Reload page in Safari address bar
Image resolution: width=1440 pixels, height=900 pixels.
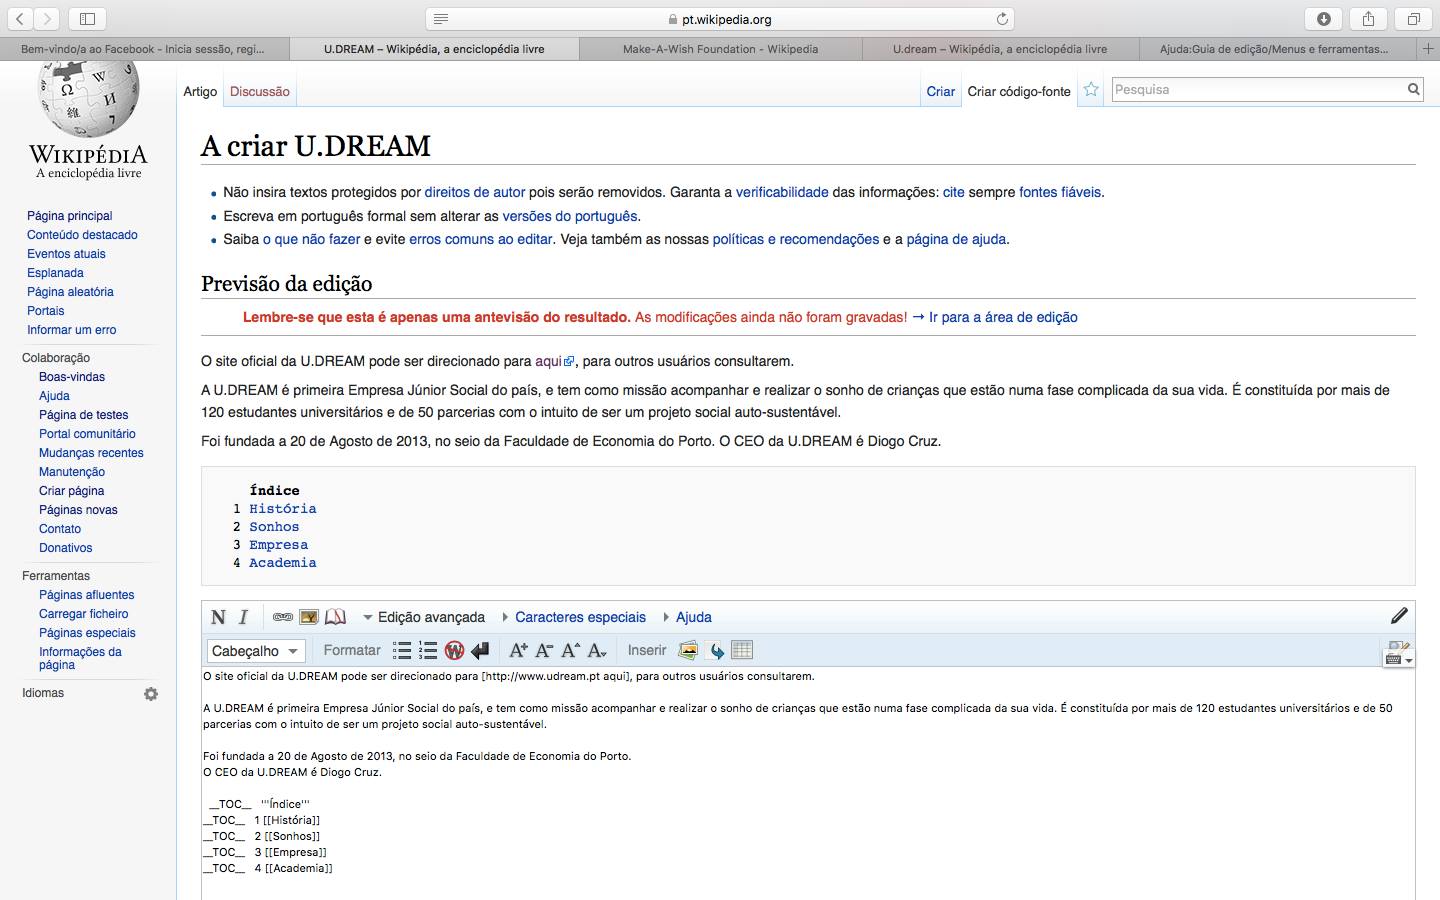pos(1002,19)
